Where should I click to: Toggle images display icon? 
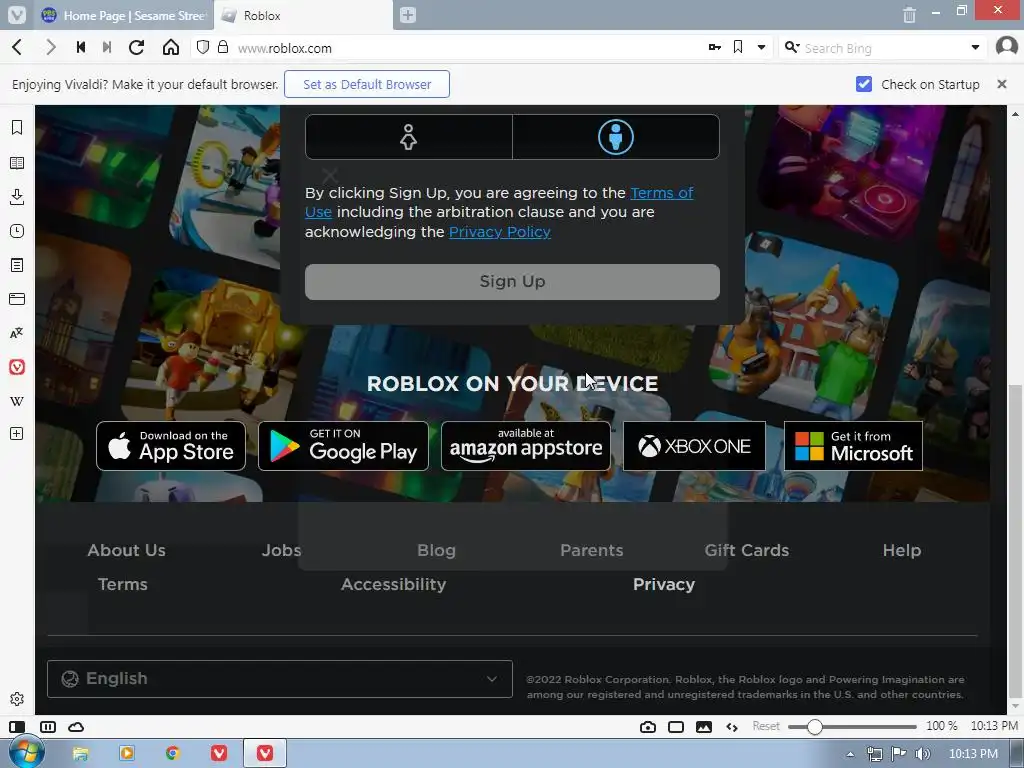[x=704, y=727]
